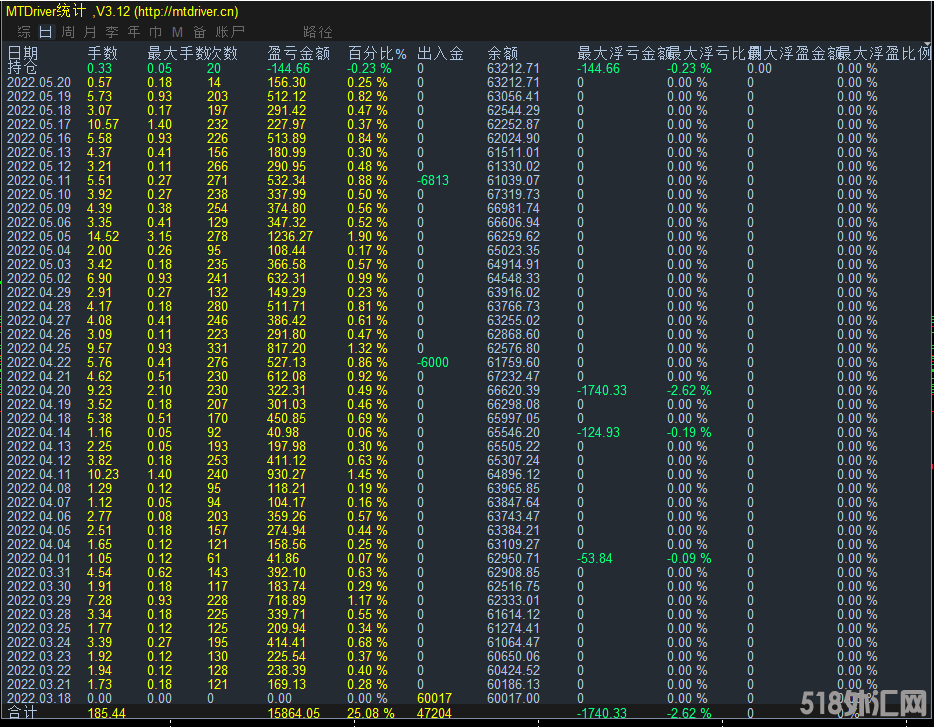Click withdrawal value -6813 on 2022.05.11
This screenshot has height=727, width=934.
click(433, 181)
